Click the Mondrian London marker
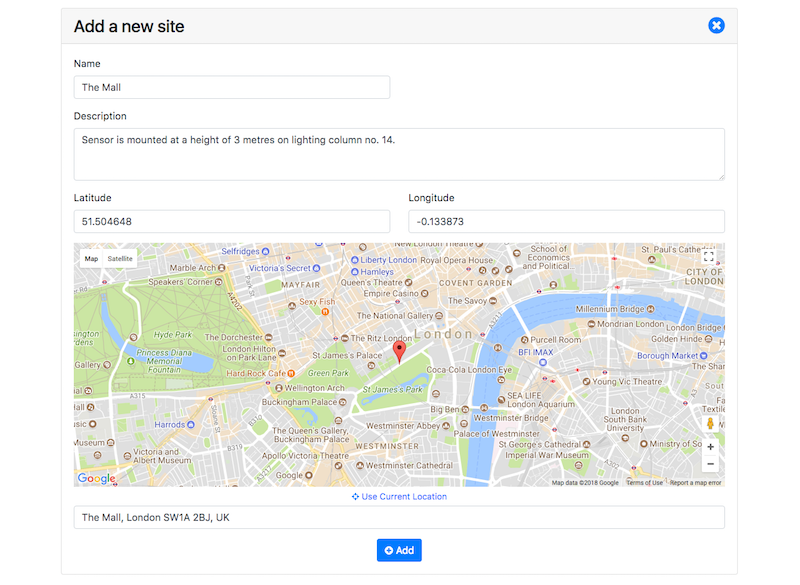800x585 pixels. pyautogui.click(x=591, y=324)
